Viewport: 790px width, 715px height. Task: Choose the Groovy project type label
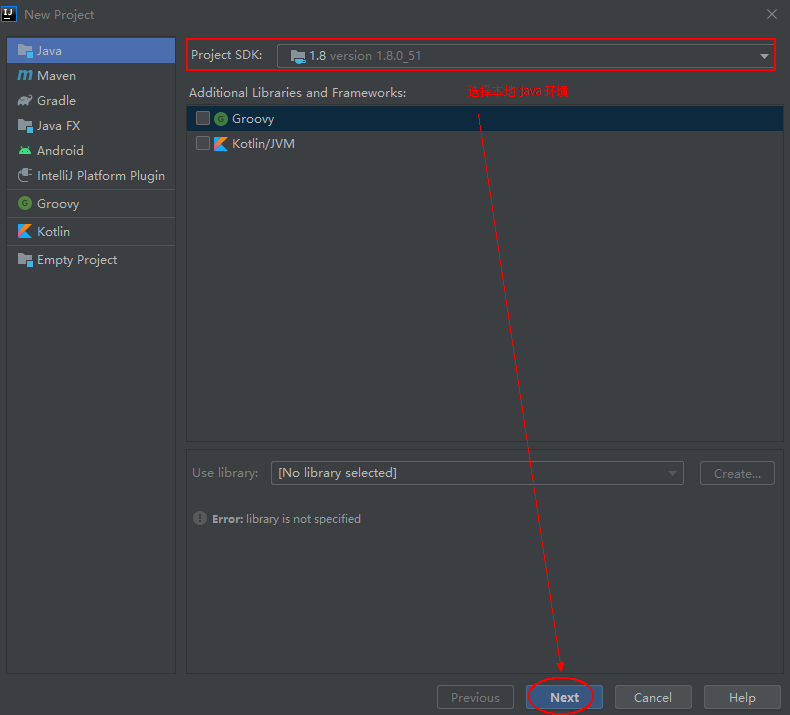(58, 204)
